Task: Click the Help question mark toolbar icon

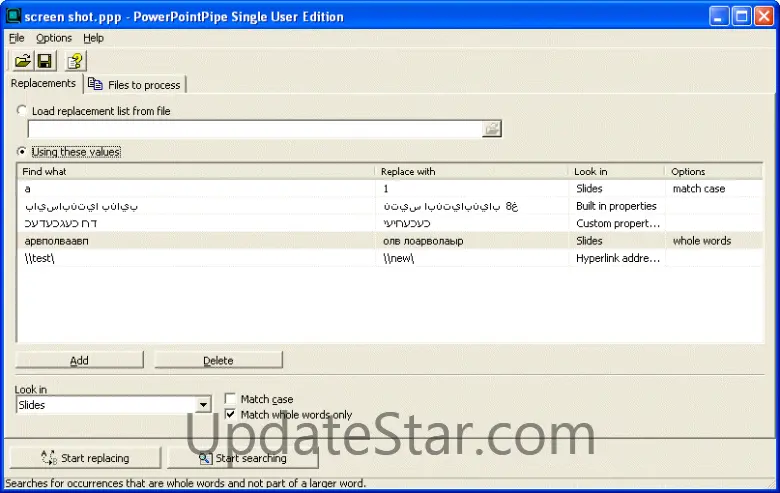Action: tap(76, 61)
